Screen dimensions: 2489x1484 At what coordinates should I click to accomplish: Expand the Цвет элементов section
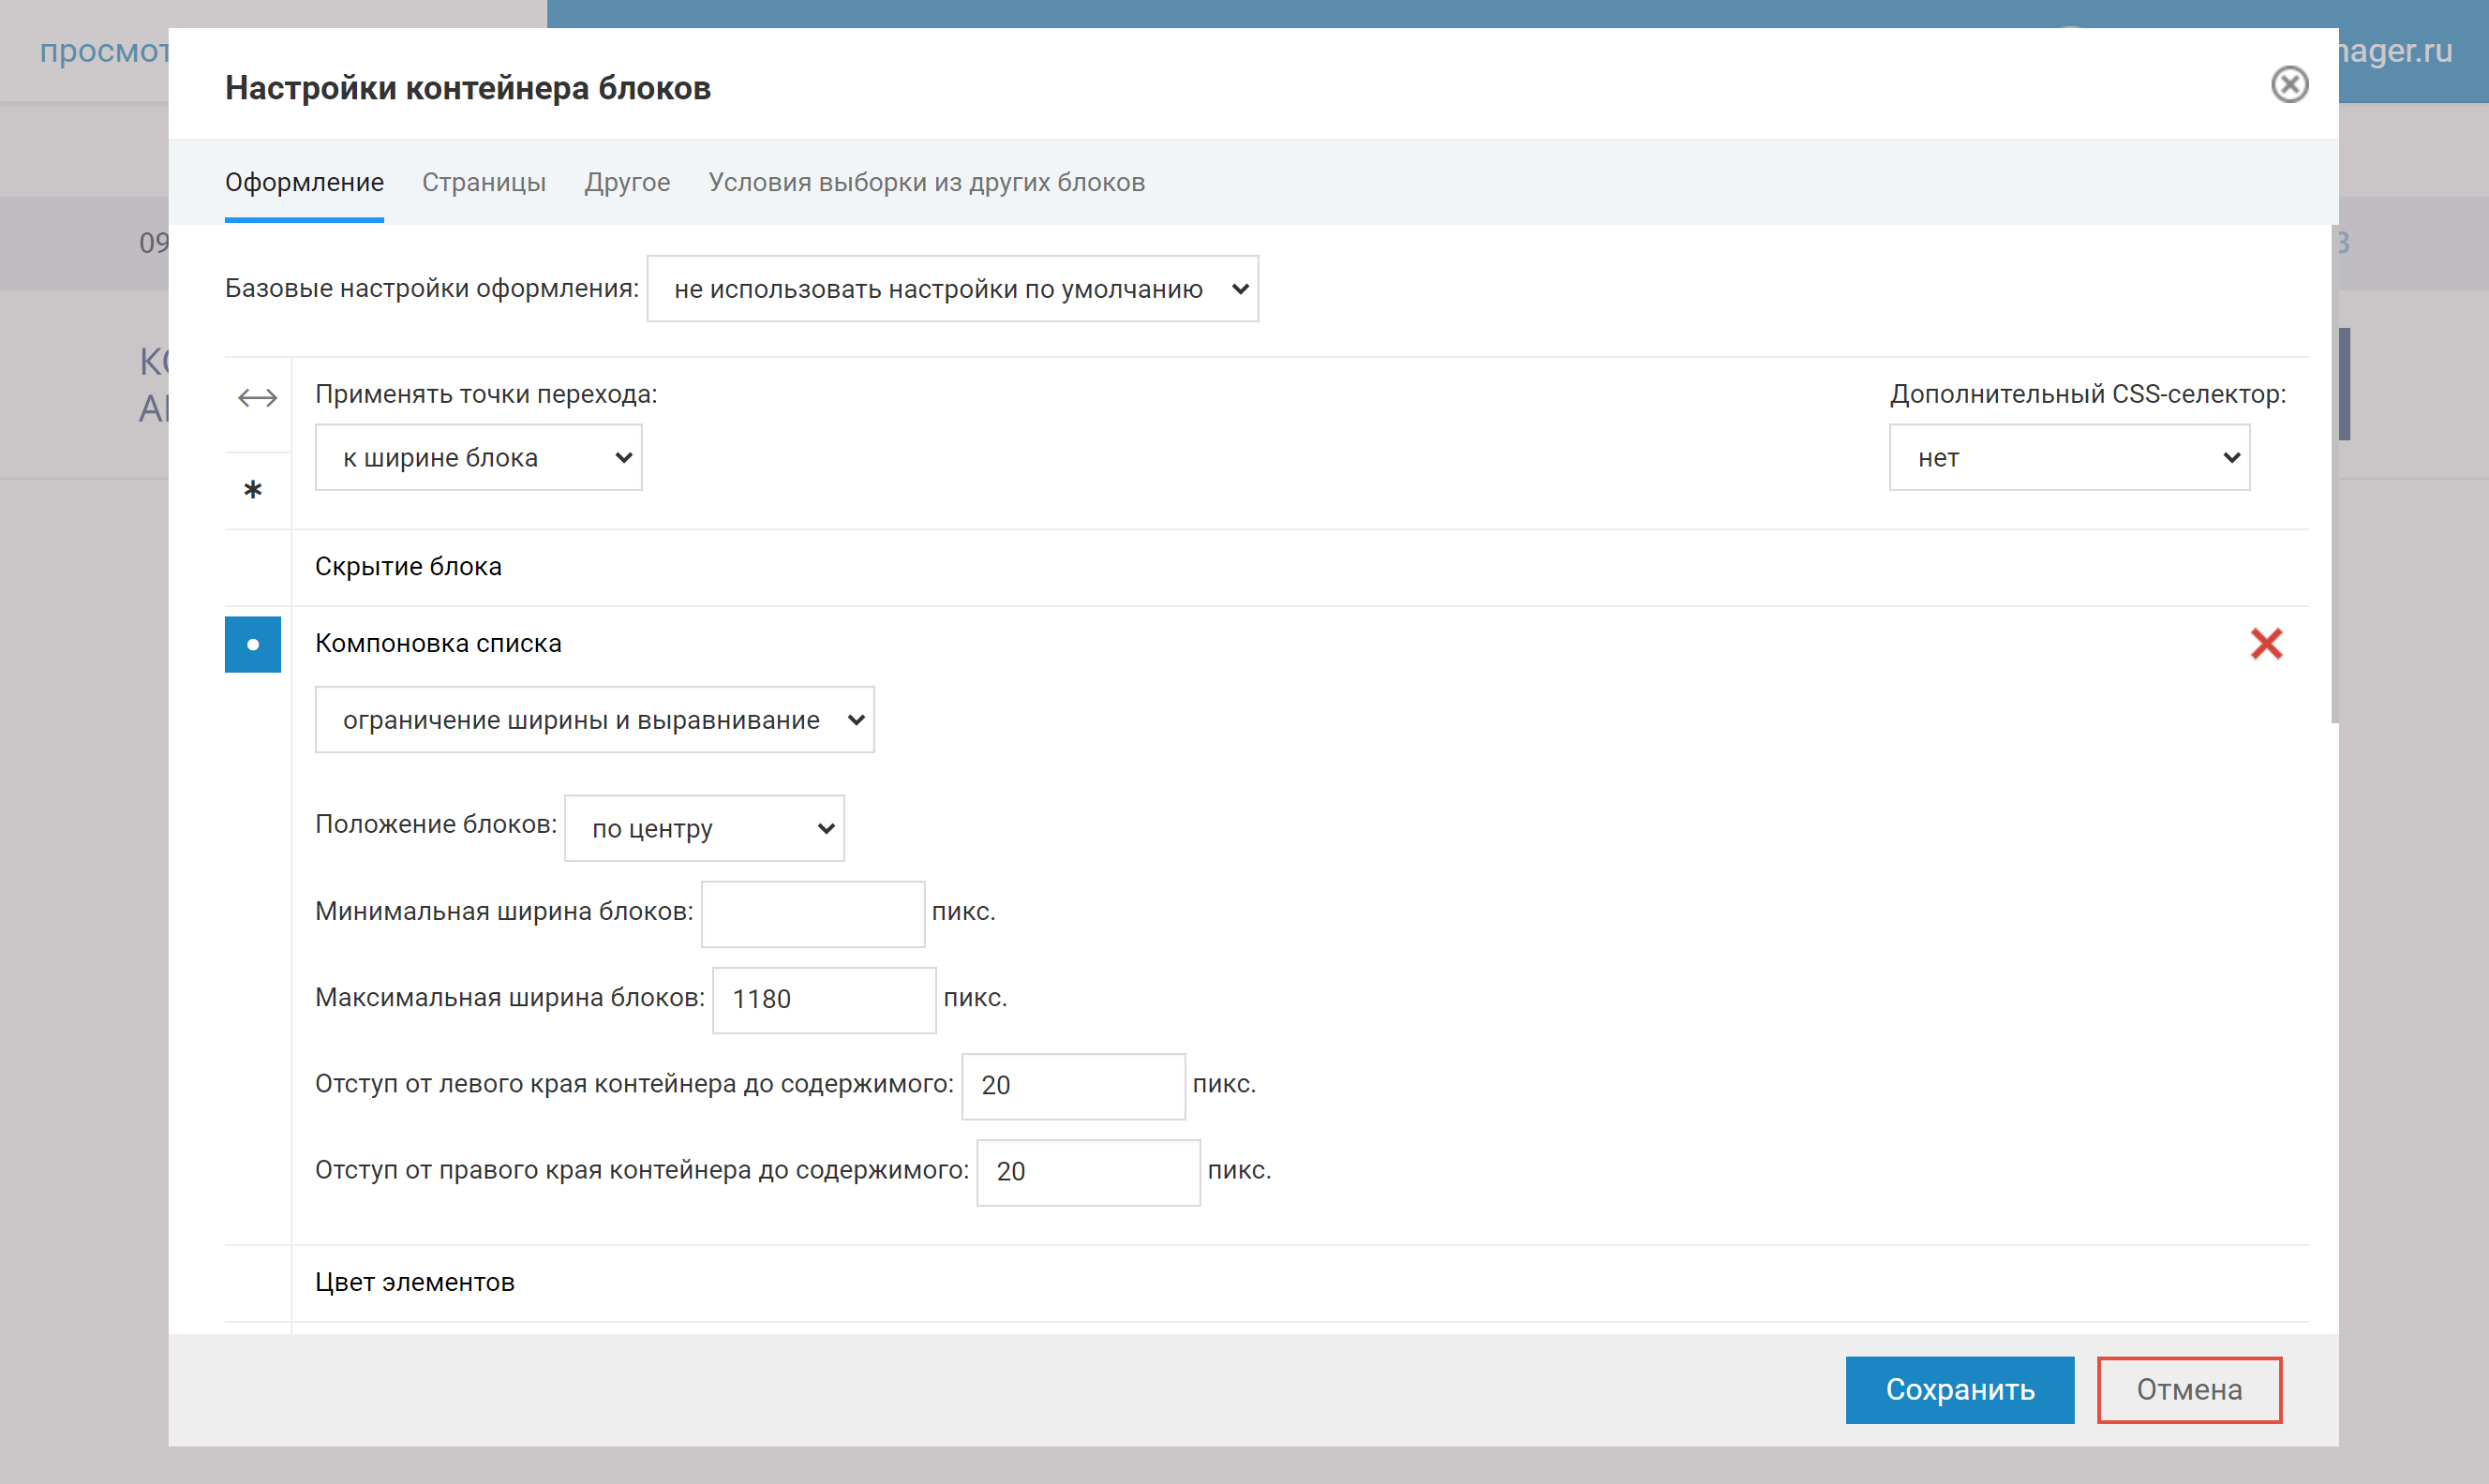click(x=414, y=1283)
